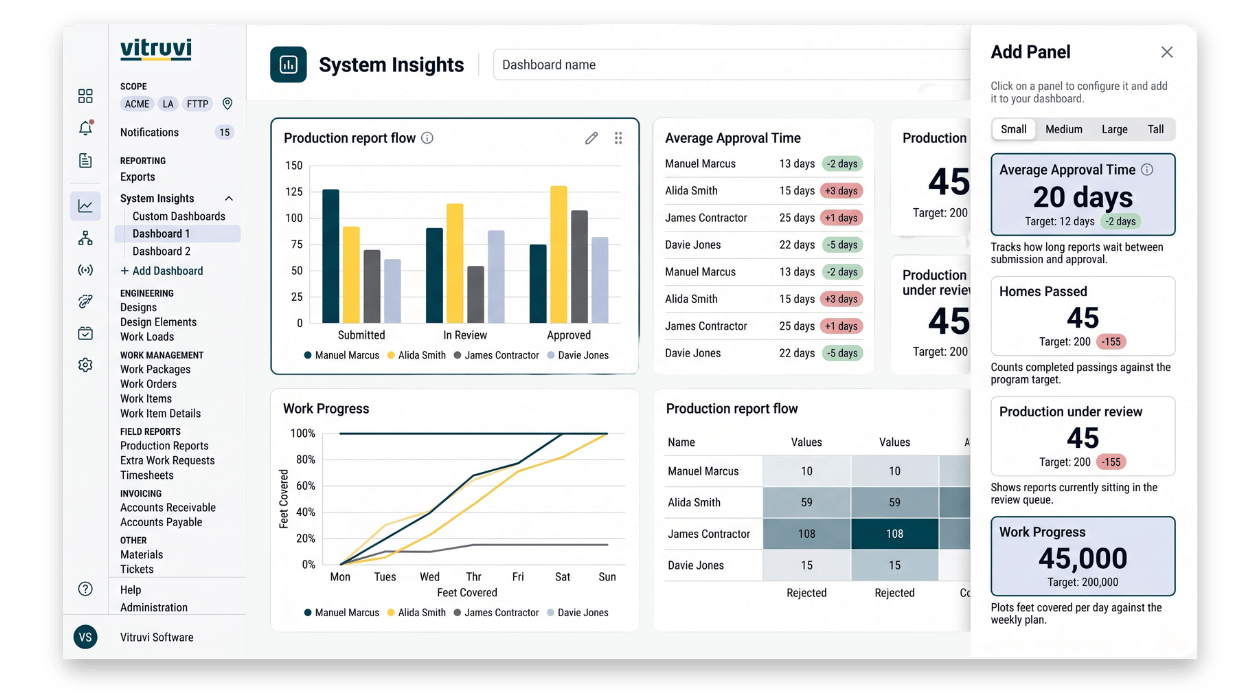This screenshot has width=1260, height=700.
Task: Open the settings gear icon in the sidebar
Action: click(x=85, y=365)
